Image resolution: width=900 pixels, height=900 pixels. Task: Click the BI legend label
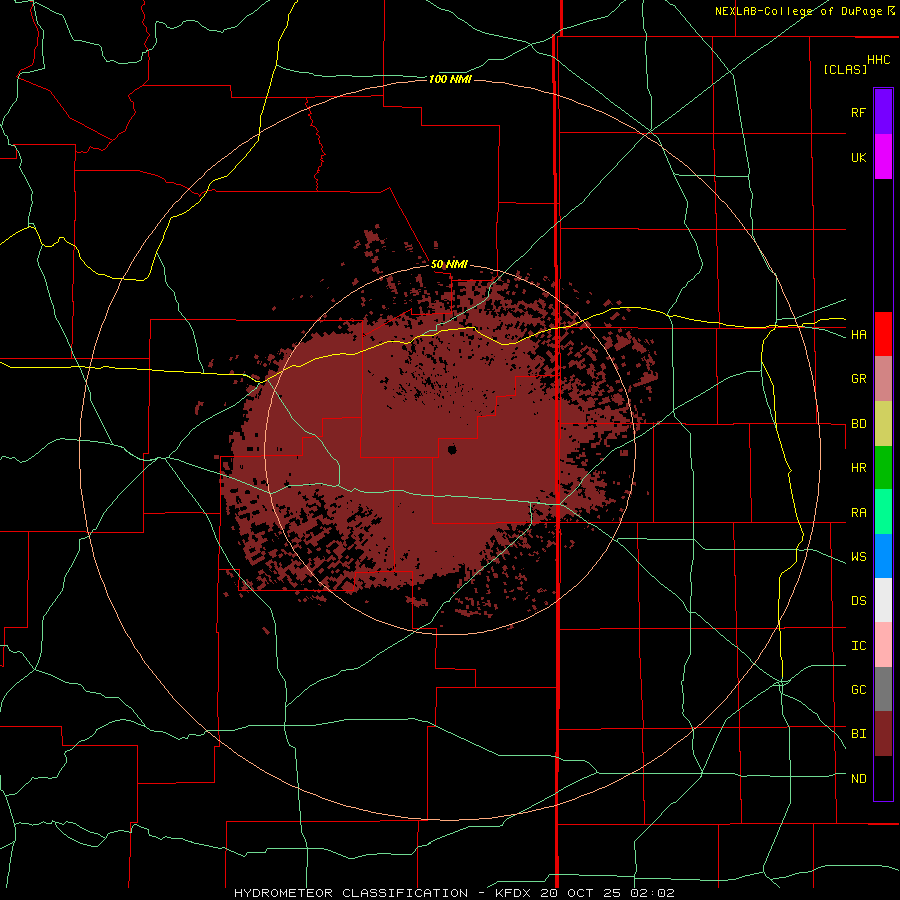(x=858, y=734)
